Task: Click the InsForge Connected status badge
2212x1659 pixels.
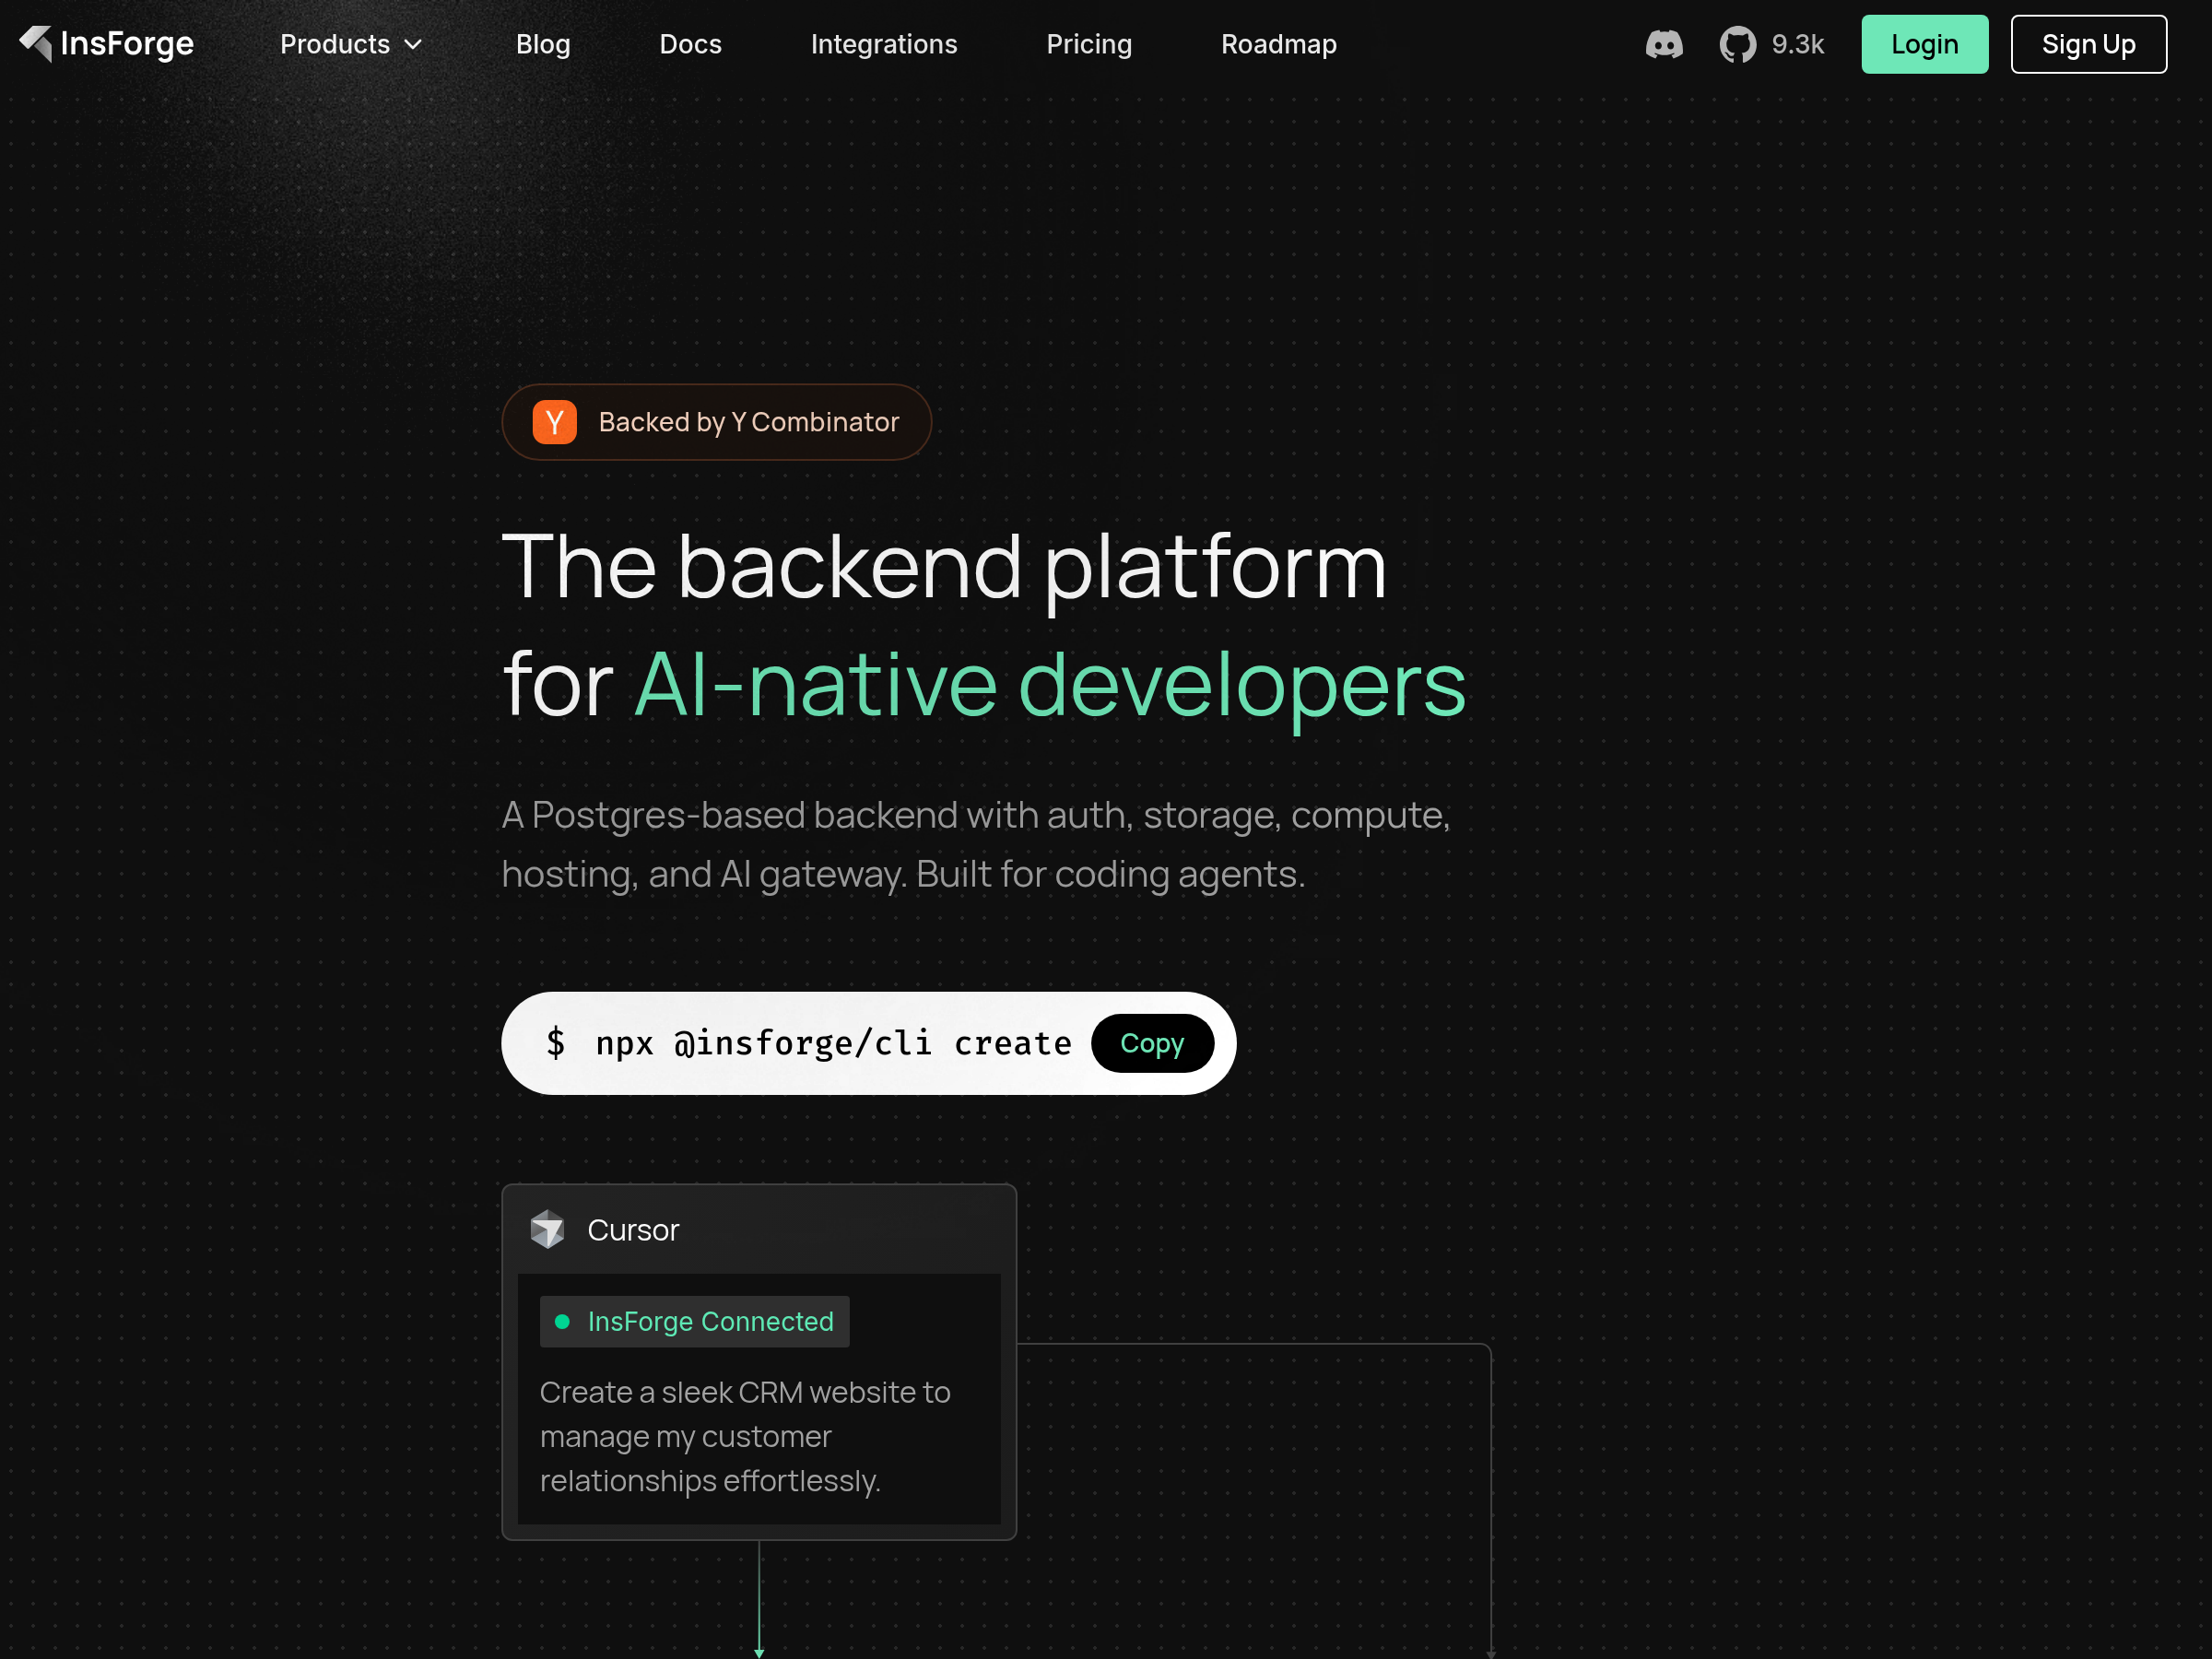Action: click(x=694, y=1321)
